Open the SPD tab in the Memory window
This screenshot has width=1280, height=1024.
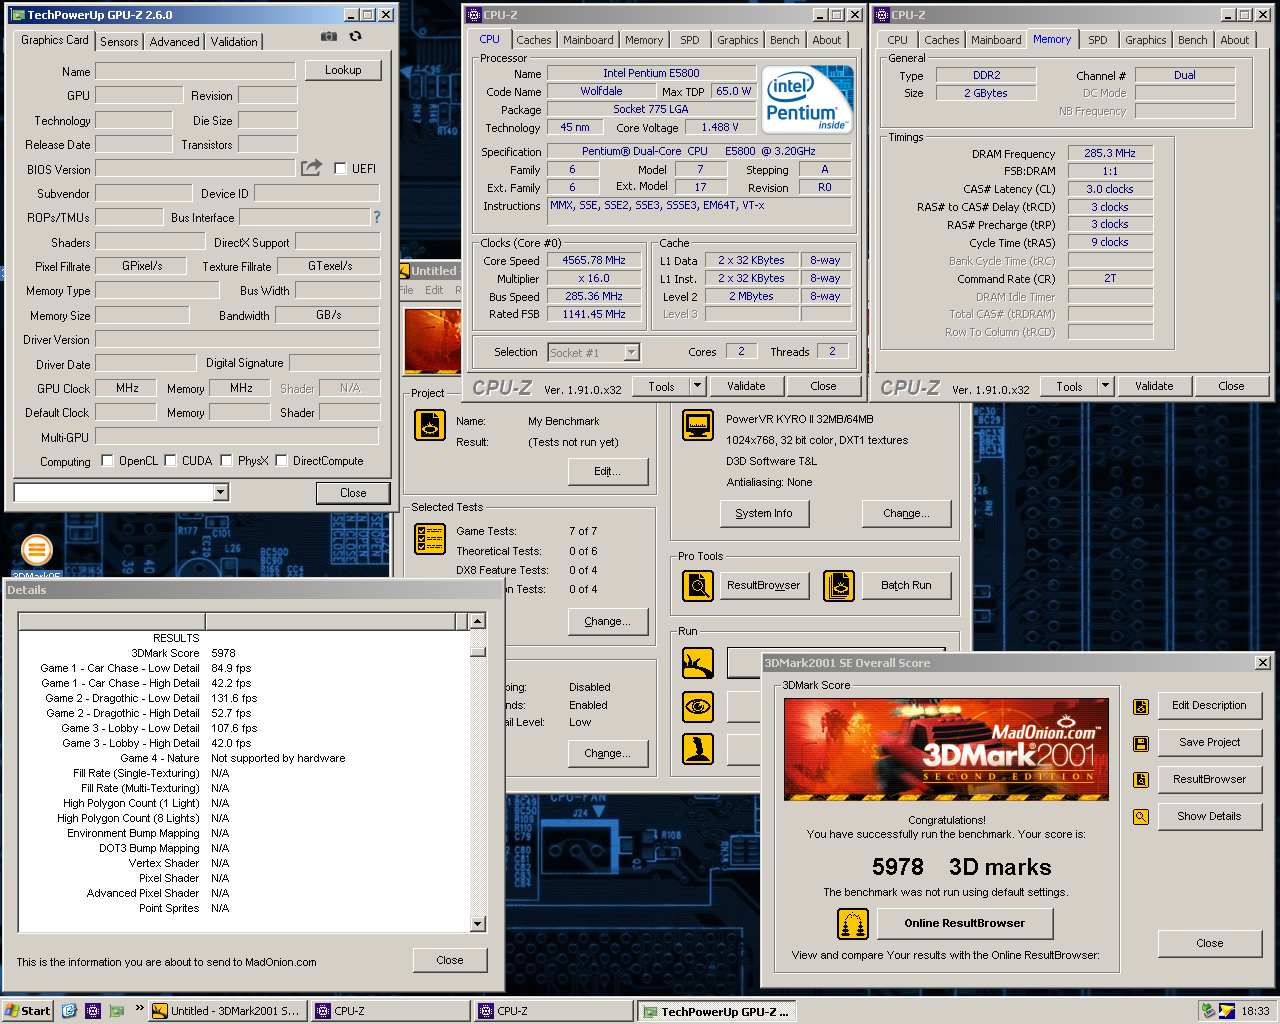(1098, 40)
